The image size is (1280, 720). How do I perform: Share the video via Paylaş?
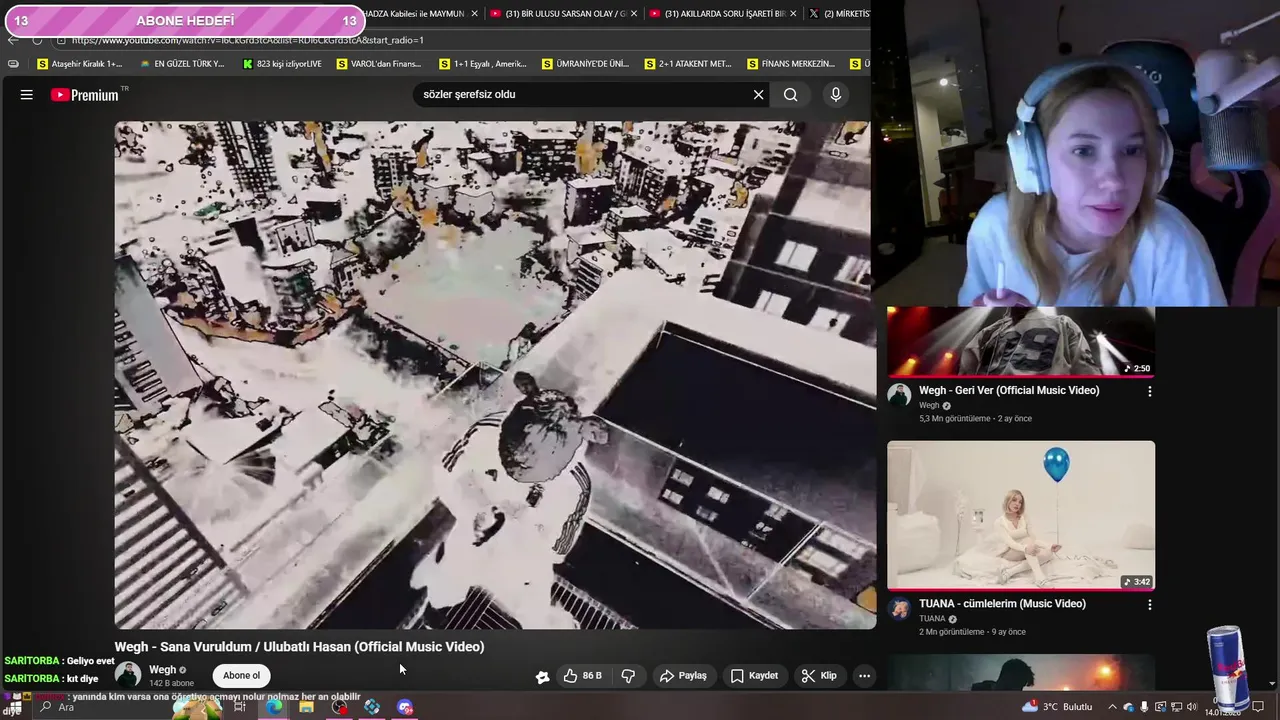click(683, 676)
